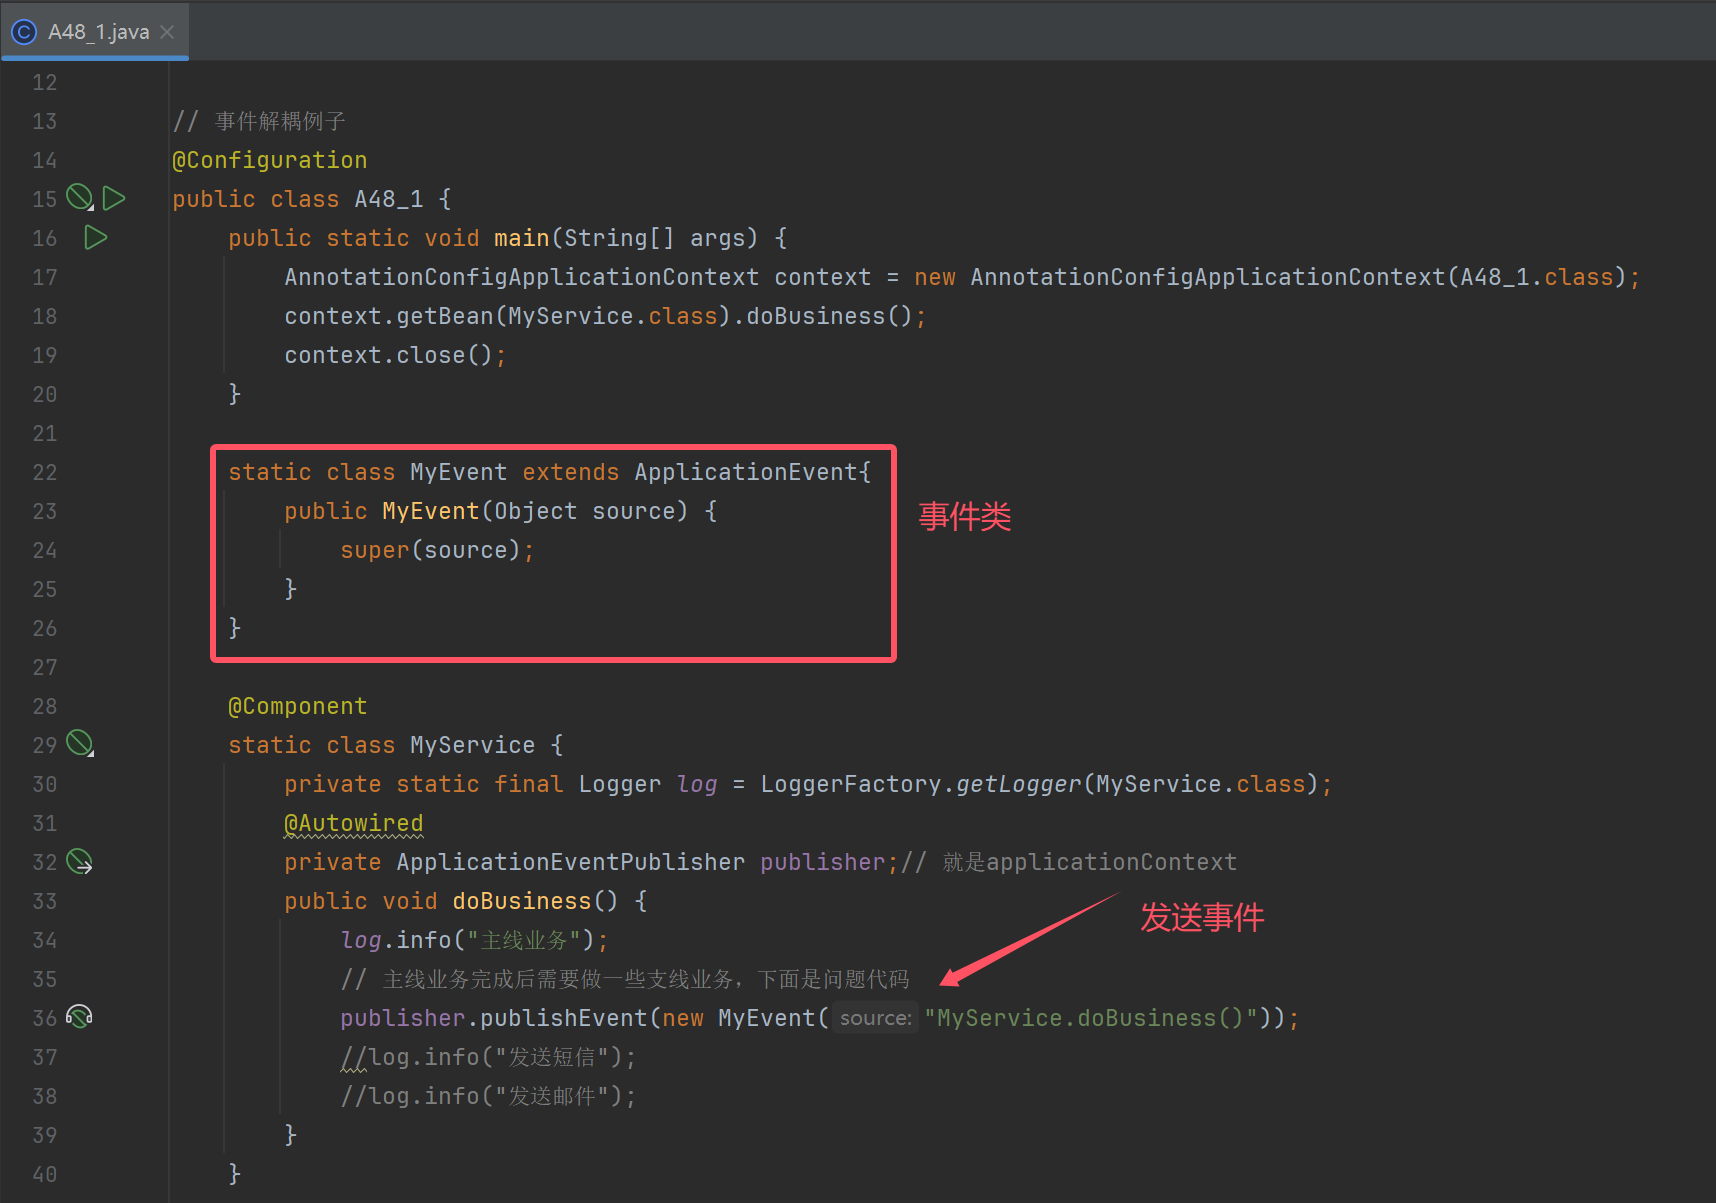
Task: Click the MyEvent constructor name on line 23
Action: [431, 511]
